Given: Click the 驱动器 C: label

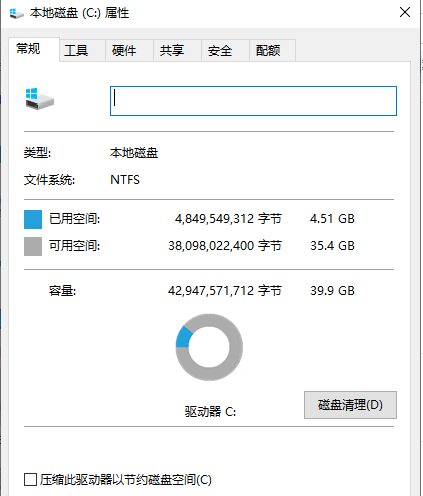Looking at the screenshot, I should click(x=211, y=412).
